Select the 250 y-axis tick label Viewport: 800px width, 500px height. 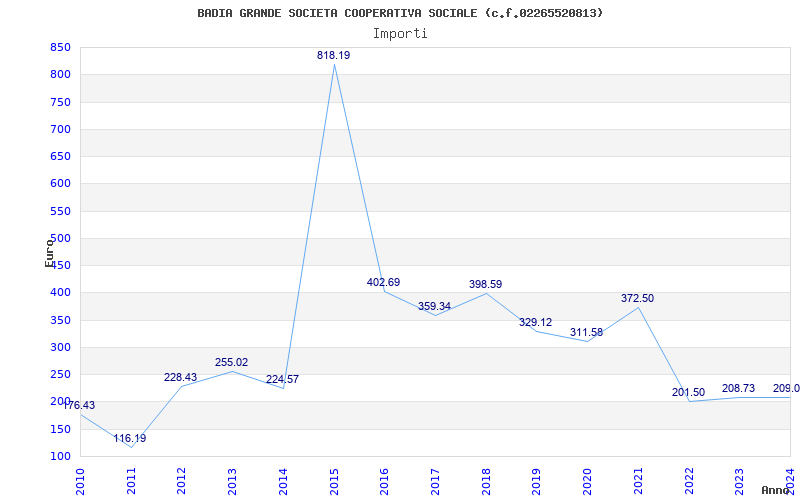click(x=60, y=374)
